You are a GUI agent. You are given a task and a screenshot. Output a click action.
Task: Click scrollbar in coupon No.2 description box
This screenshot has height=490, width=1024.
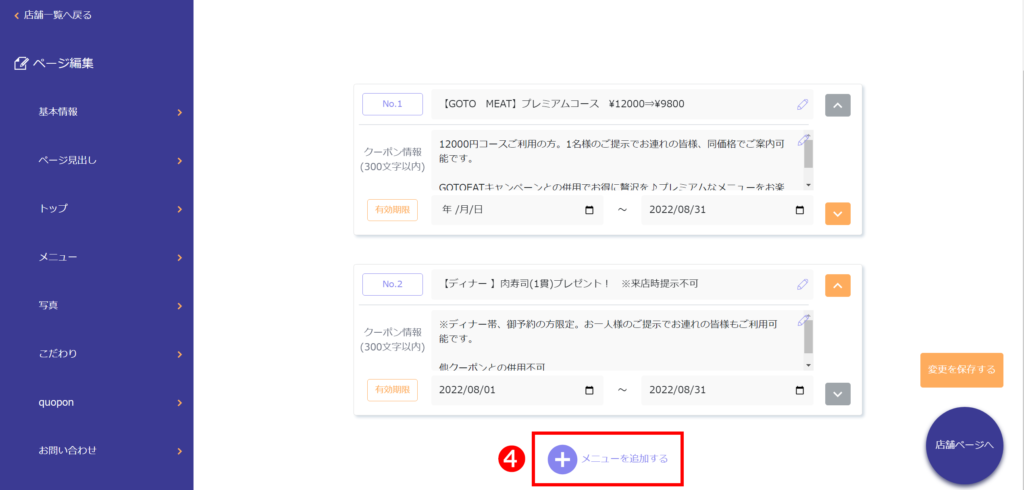pyautogui.click(x=808, y=340)
